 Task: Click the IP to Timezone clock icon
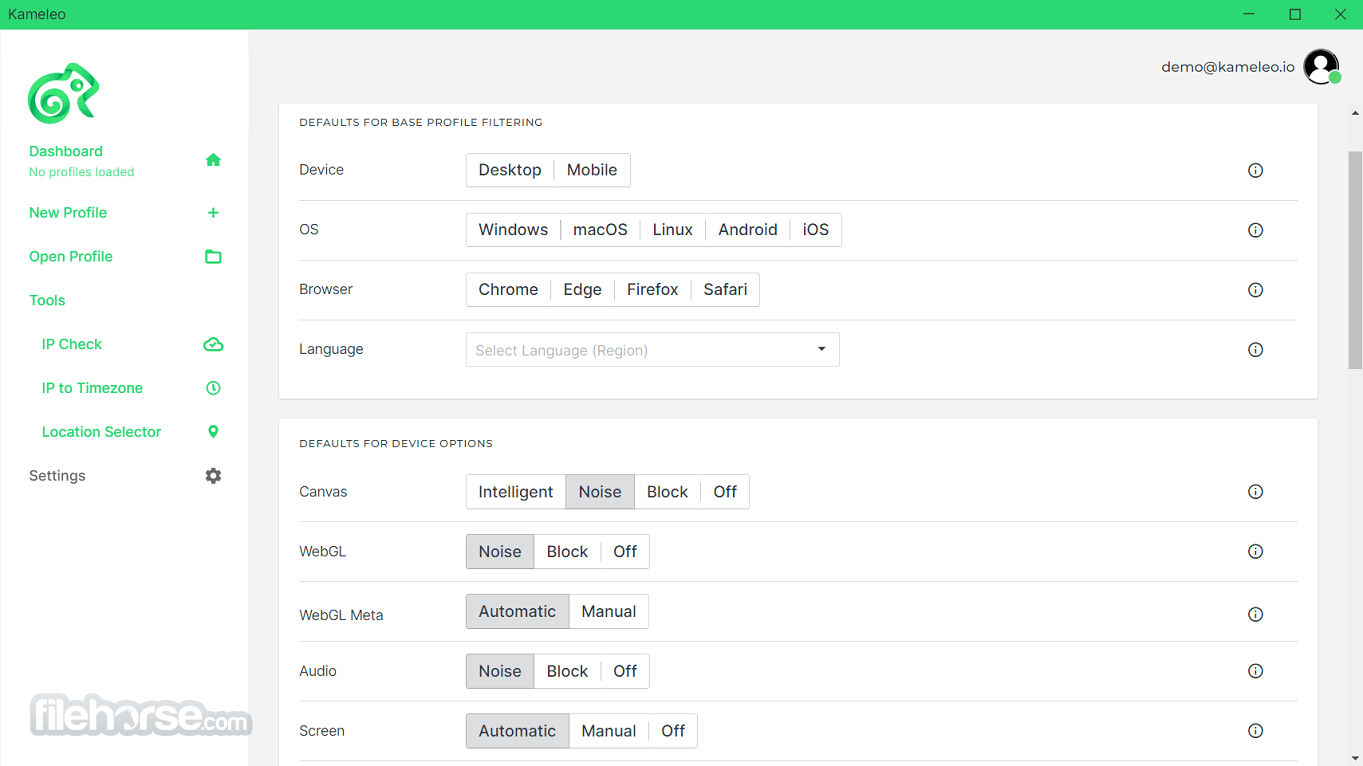(213, 388)
